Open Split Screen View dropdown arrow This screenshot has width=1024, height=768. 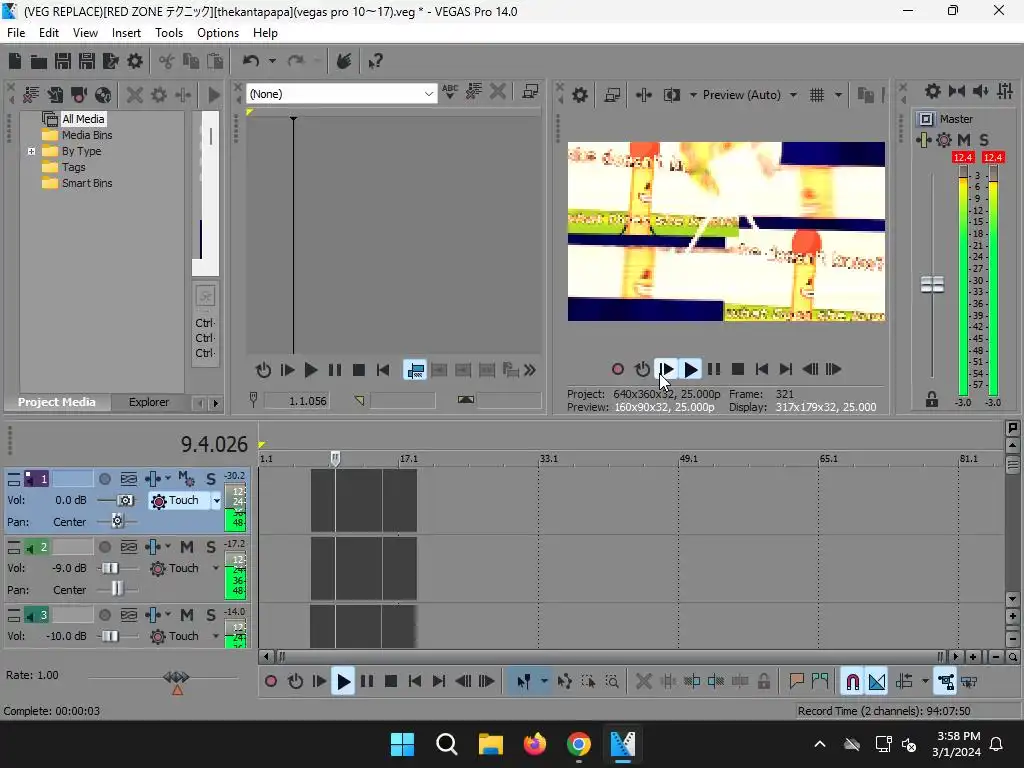click(x=693, y=95)
